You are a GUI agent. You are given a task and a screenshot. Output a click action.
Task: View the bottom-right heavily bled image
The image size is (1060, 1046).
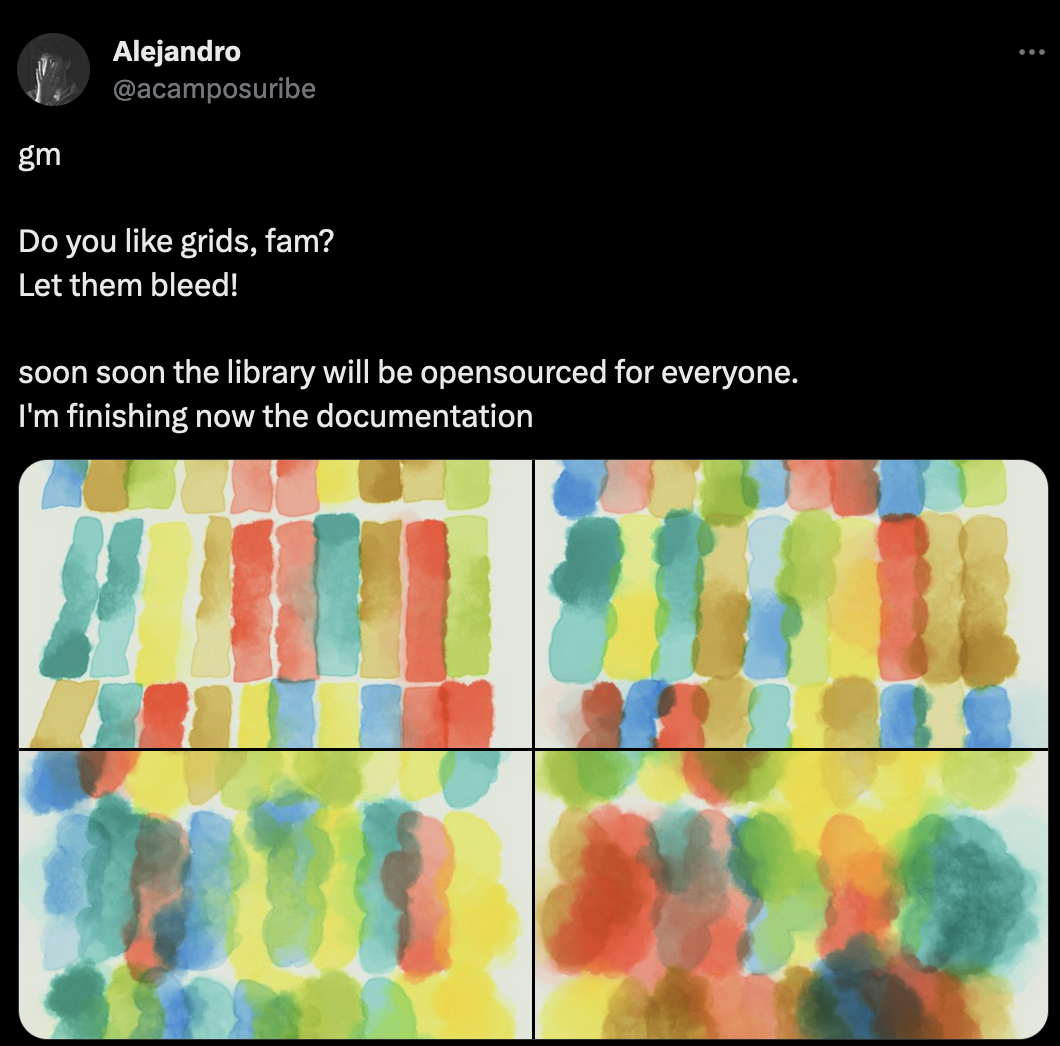click(791, 895)
